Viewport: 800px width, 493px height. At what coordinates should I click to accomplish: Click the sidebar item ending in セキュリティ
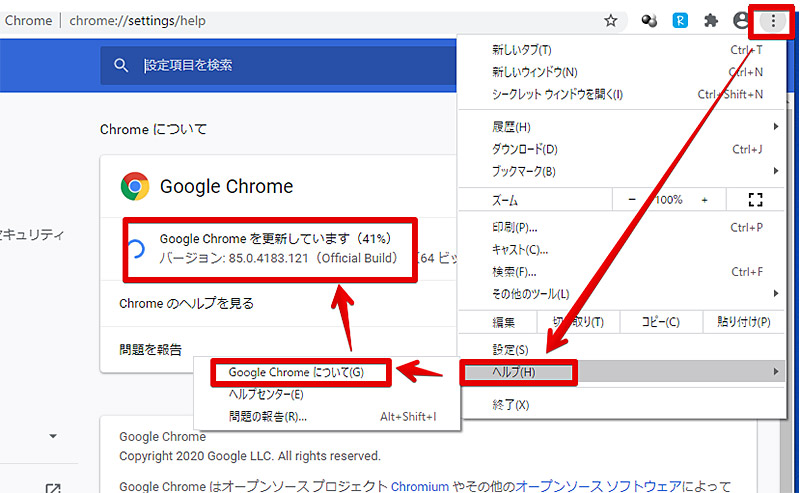point(31,234)
